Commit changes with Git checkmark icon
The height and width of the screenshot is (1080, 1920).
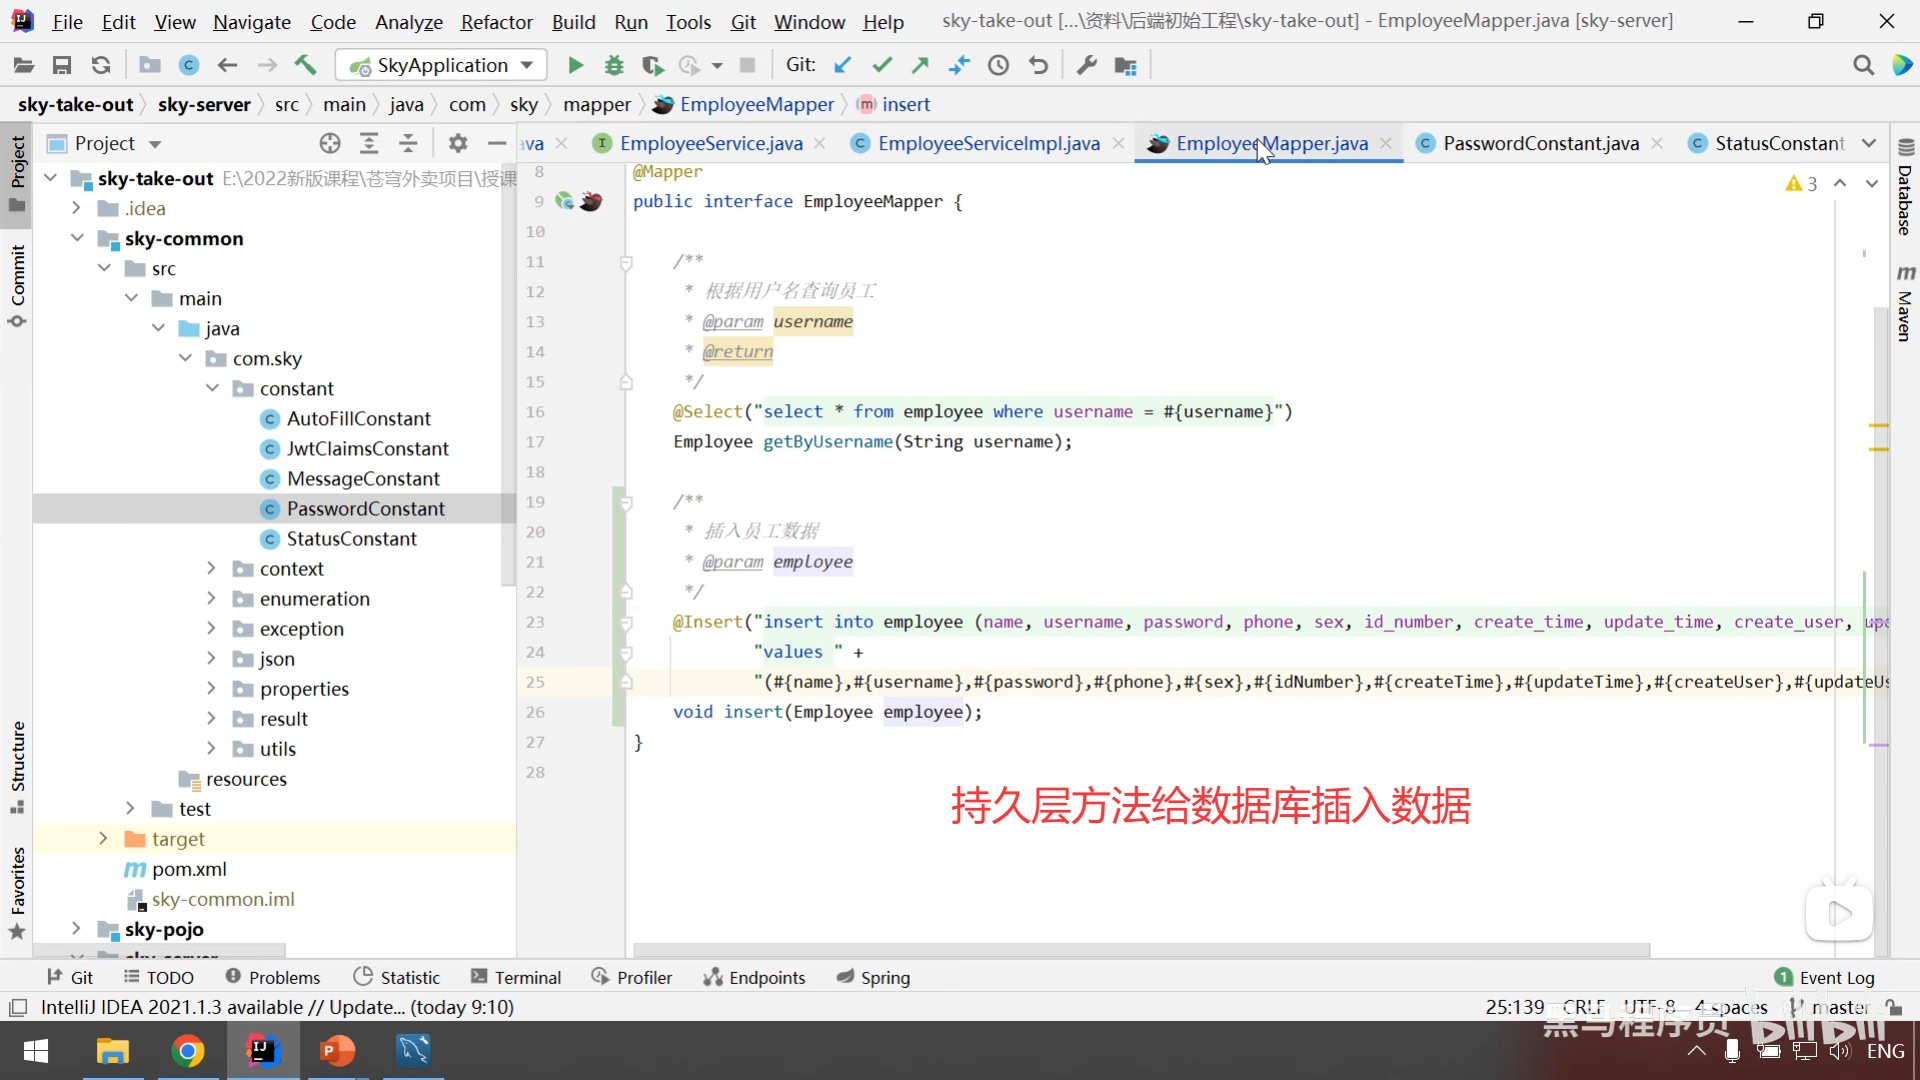pos(881,65)
